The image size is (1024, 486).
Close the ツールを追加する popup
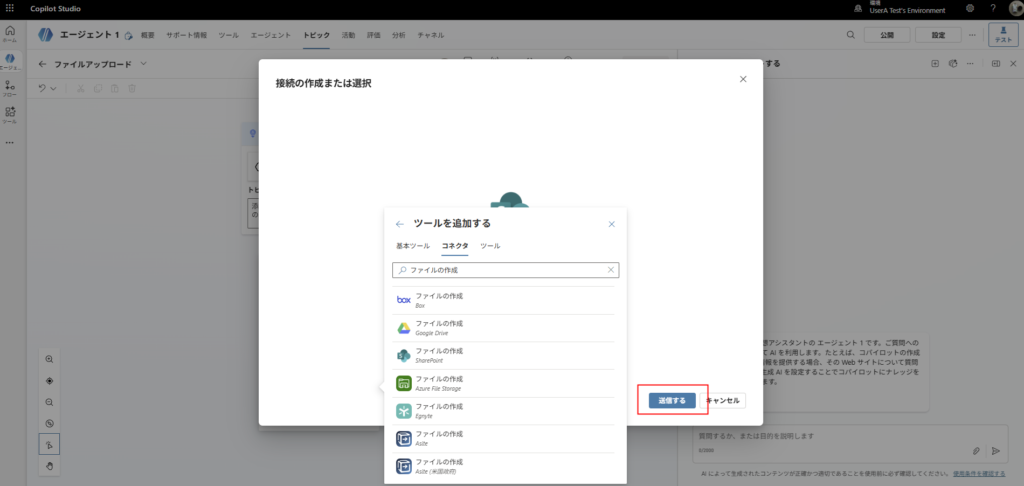(612, 225)
